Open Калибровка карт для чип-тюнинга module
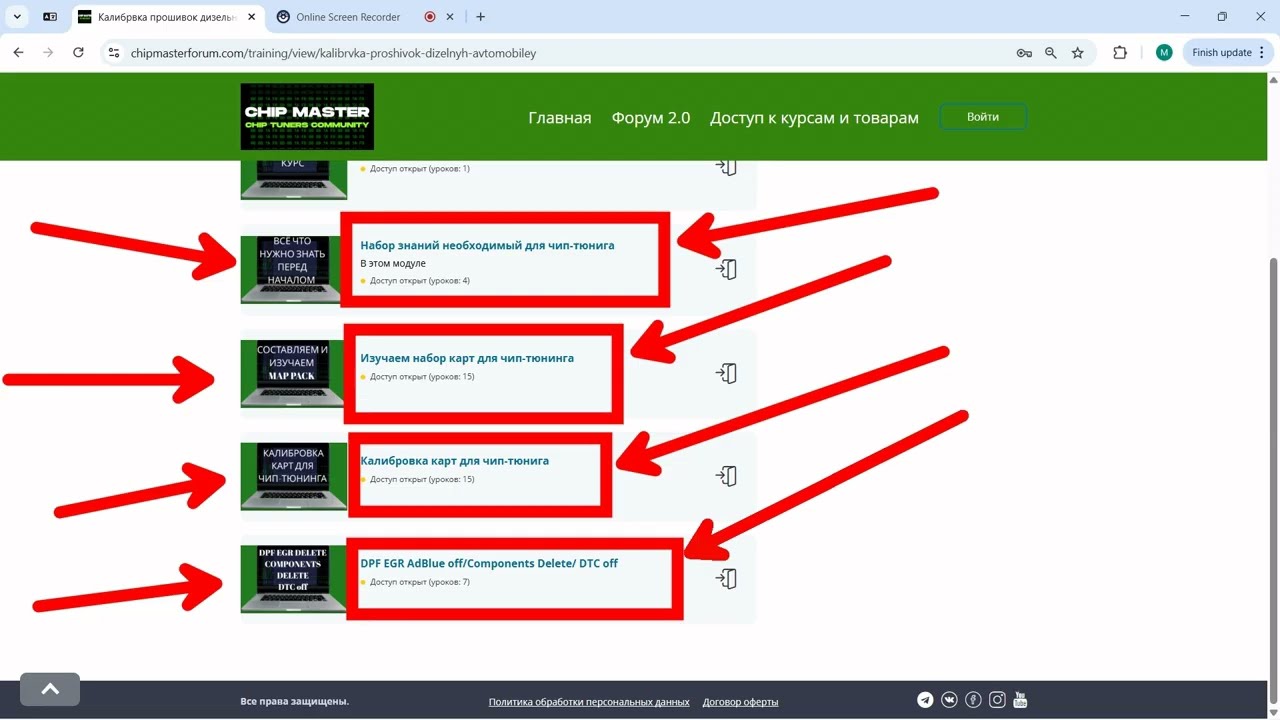 click(454, 461)
